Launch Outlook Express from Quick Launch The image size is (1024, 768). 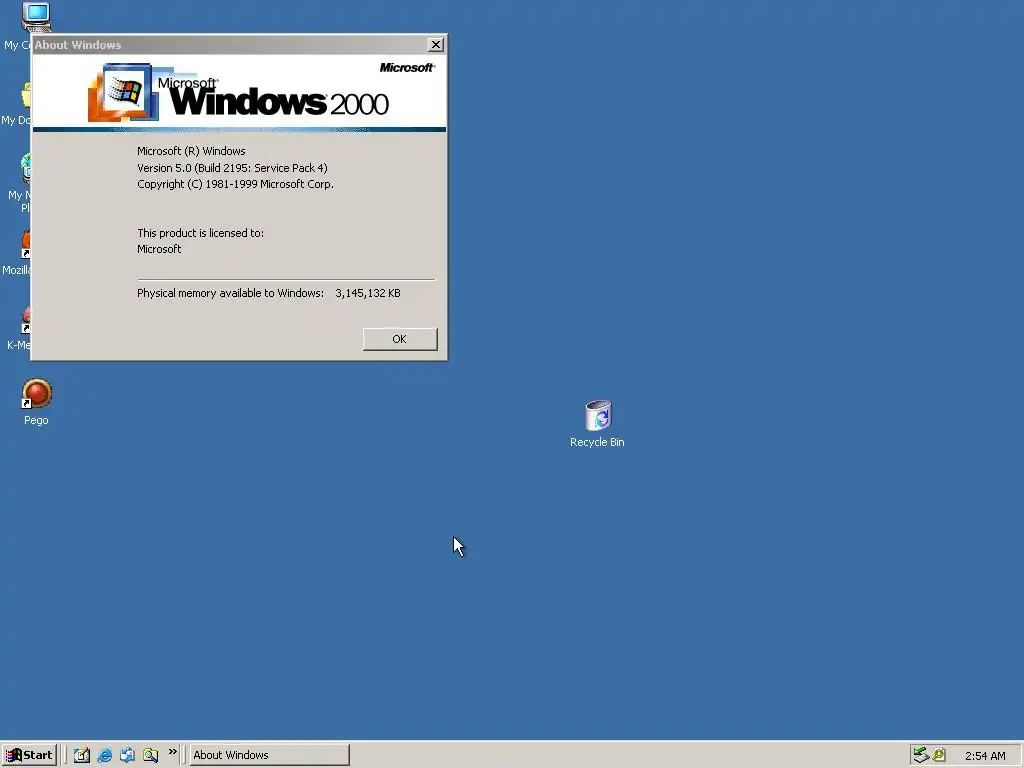127,755
